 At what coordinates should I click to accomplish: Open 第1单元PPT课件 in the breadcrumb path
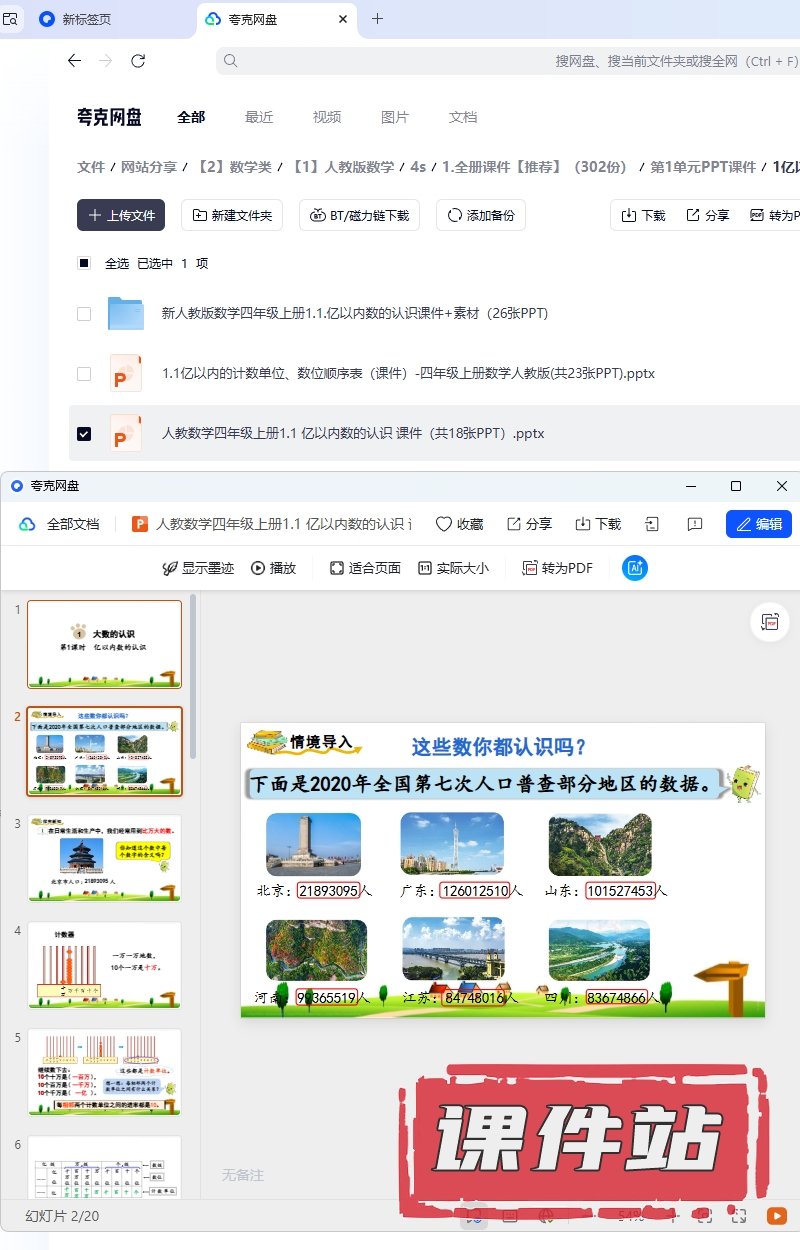703,167
